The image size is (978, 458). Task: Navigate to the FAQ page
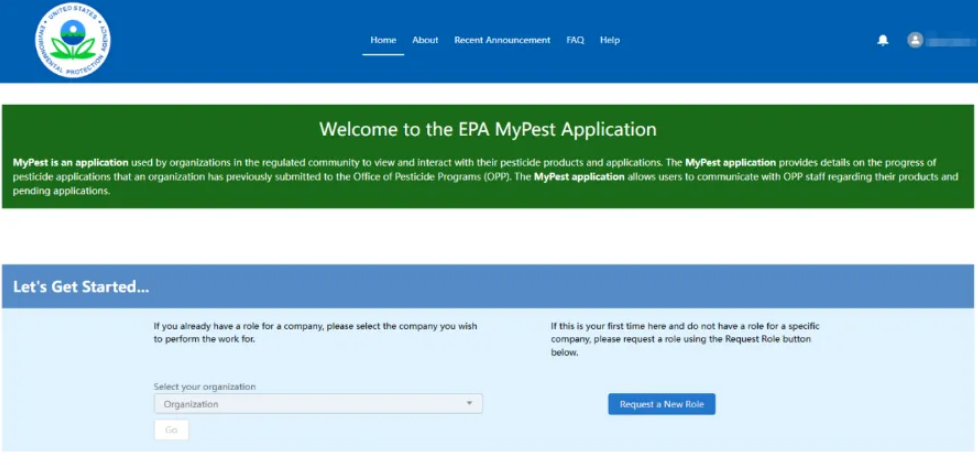pos(575,40)
